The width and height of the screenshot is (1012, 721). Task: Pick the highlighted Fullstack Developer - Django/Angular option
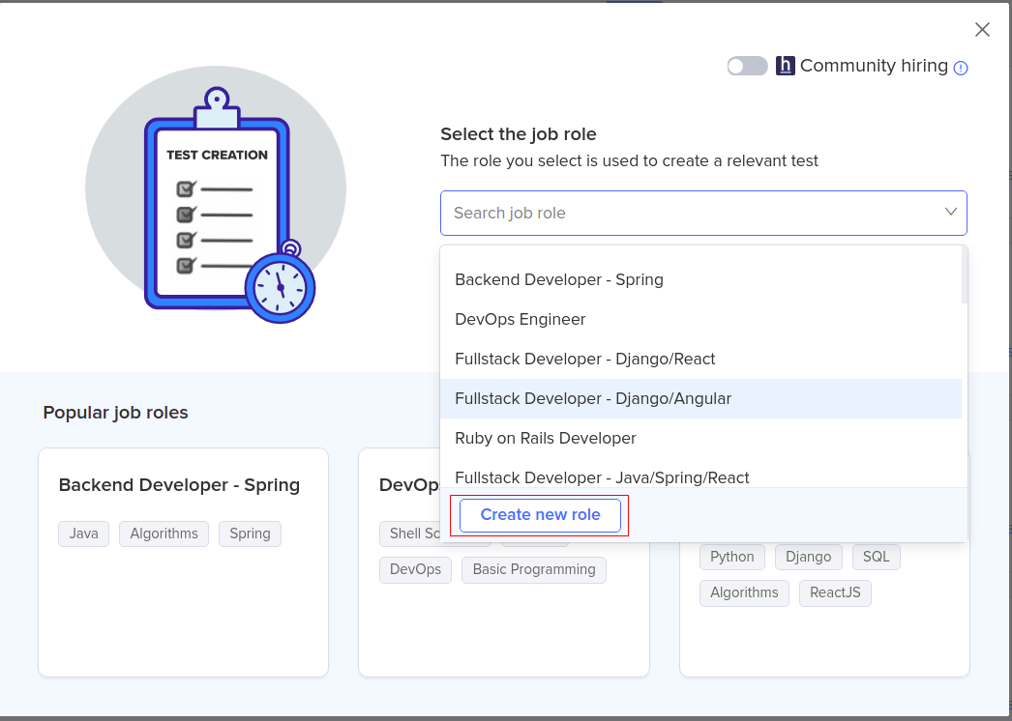pos(593,399)
